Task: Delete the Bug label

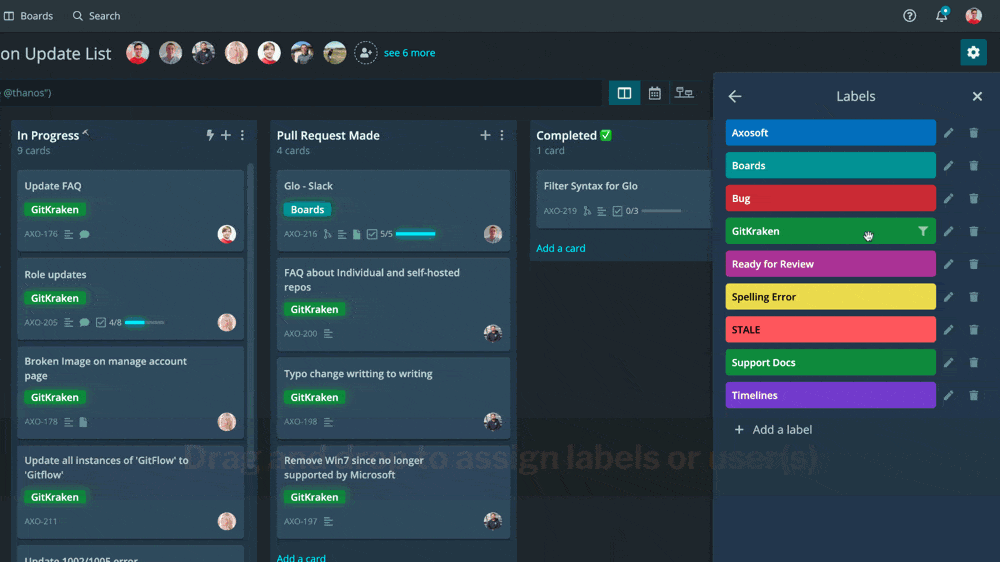Action: pos(974,198)
